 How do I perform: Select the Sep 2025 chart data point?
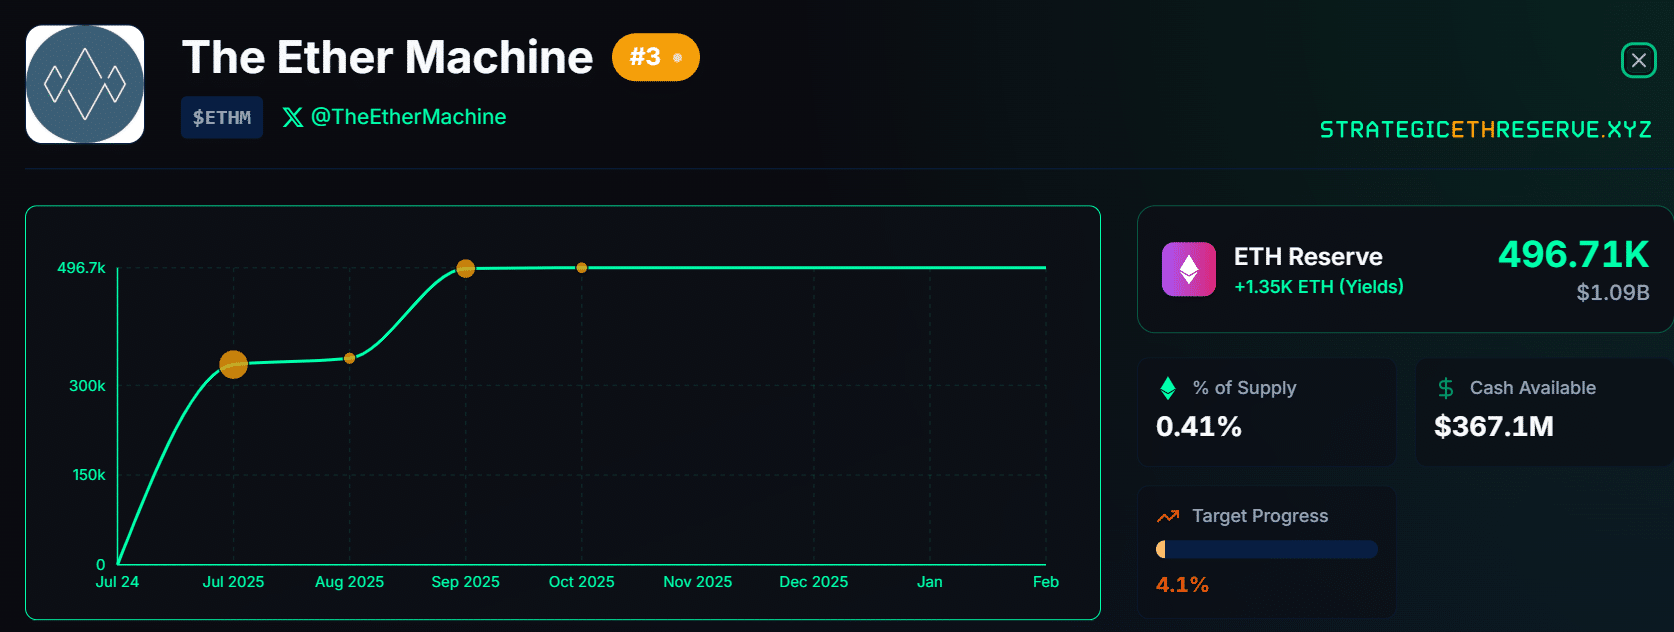[465, 268]
